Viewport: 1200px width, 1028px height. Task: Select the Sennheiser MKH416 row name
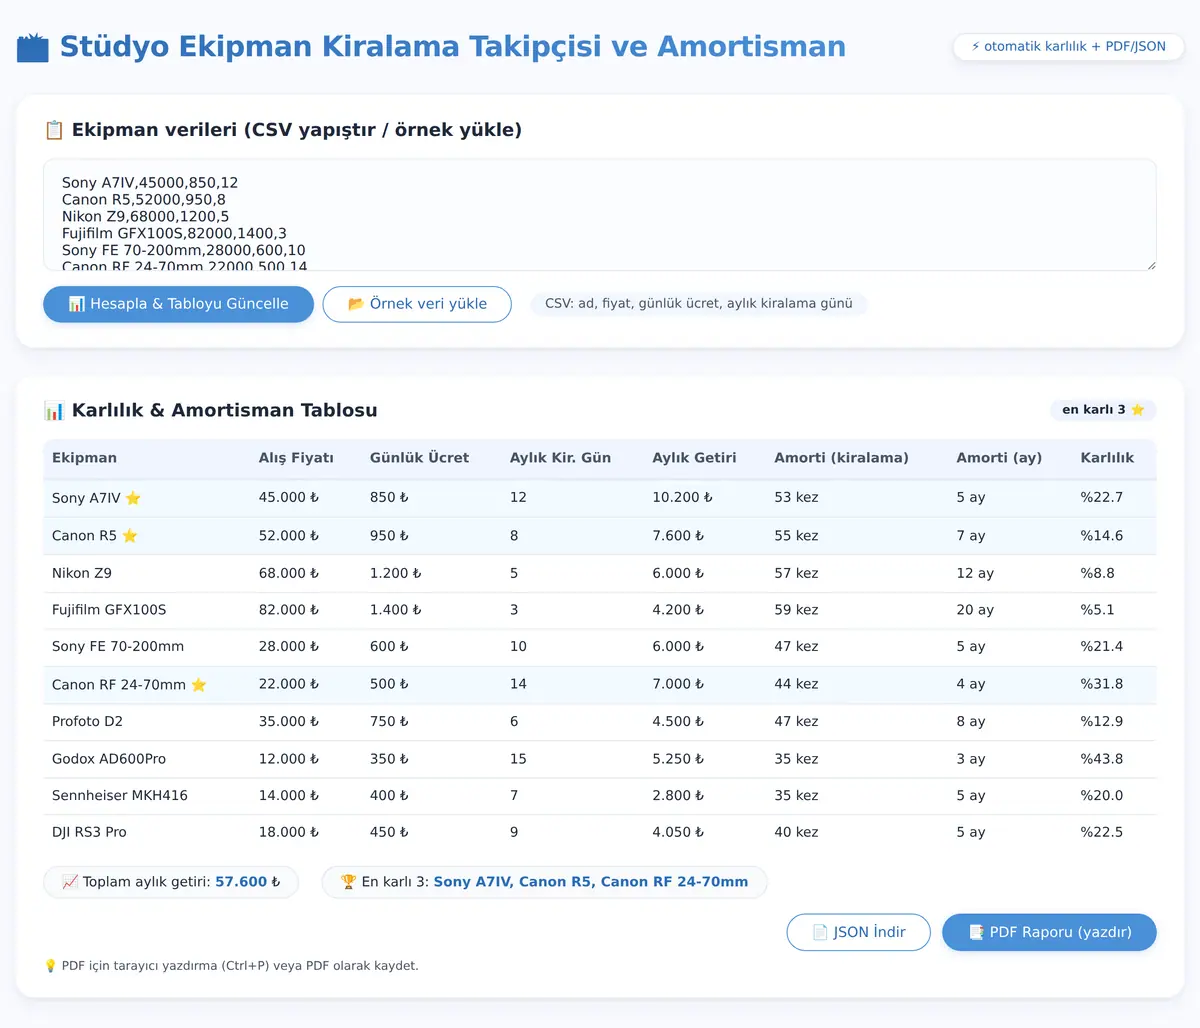pos(120,796)
